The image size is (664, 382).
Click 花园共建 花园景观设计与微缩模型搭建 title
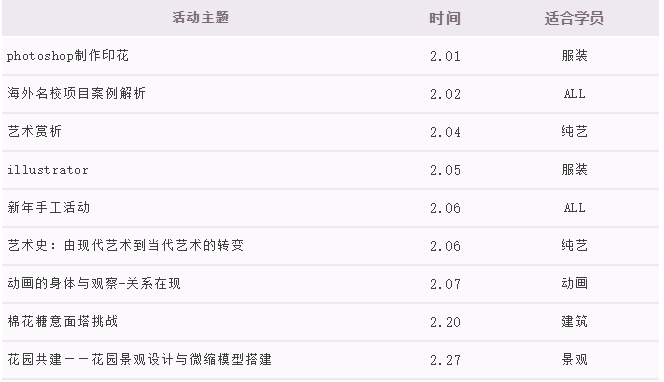click(139, 360)
